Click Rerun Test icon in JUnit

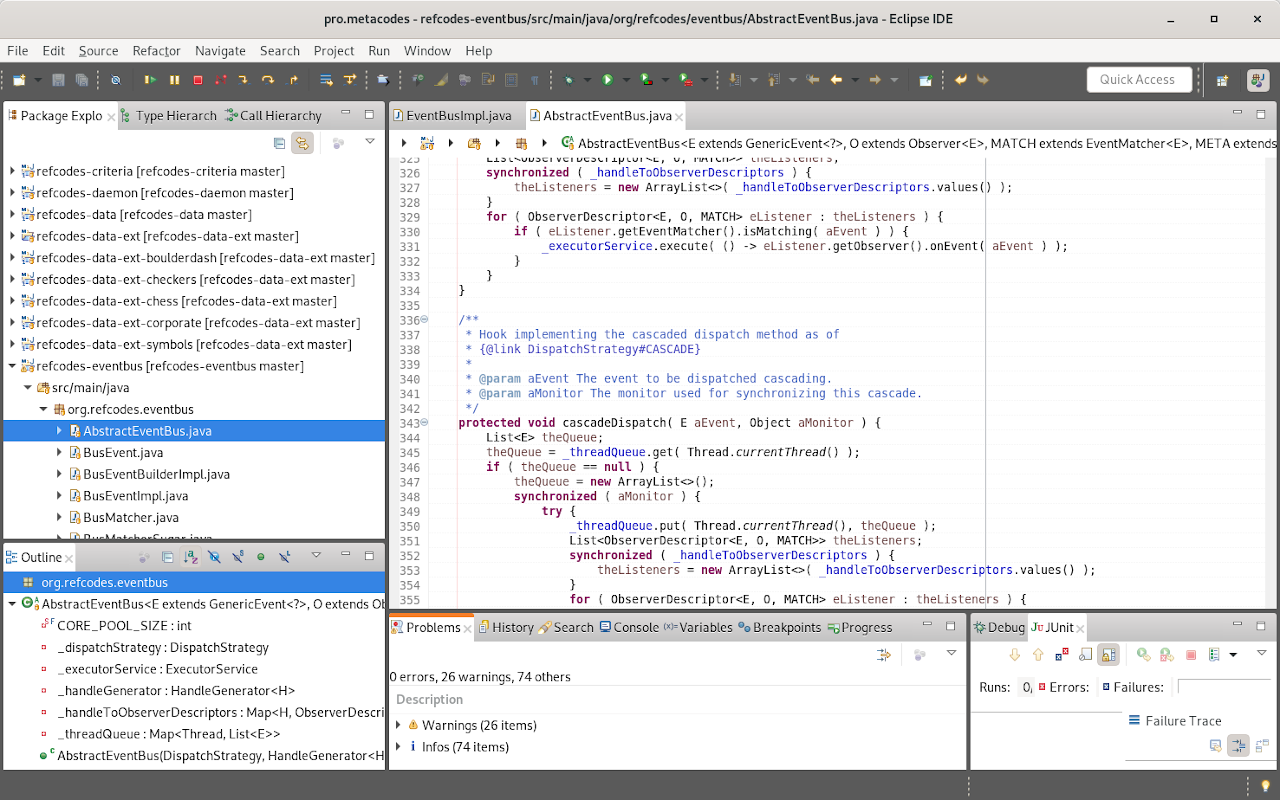coord(1144,655)
